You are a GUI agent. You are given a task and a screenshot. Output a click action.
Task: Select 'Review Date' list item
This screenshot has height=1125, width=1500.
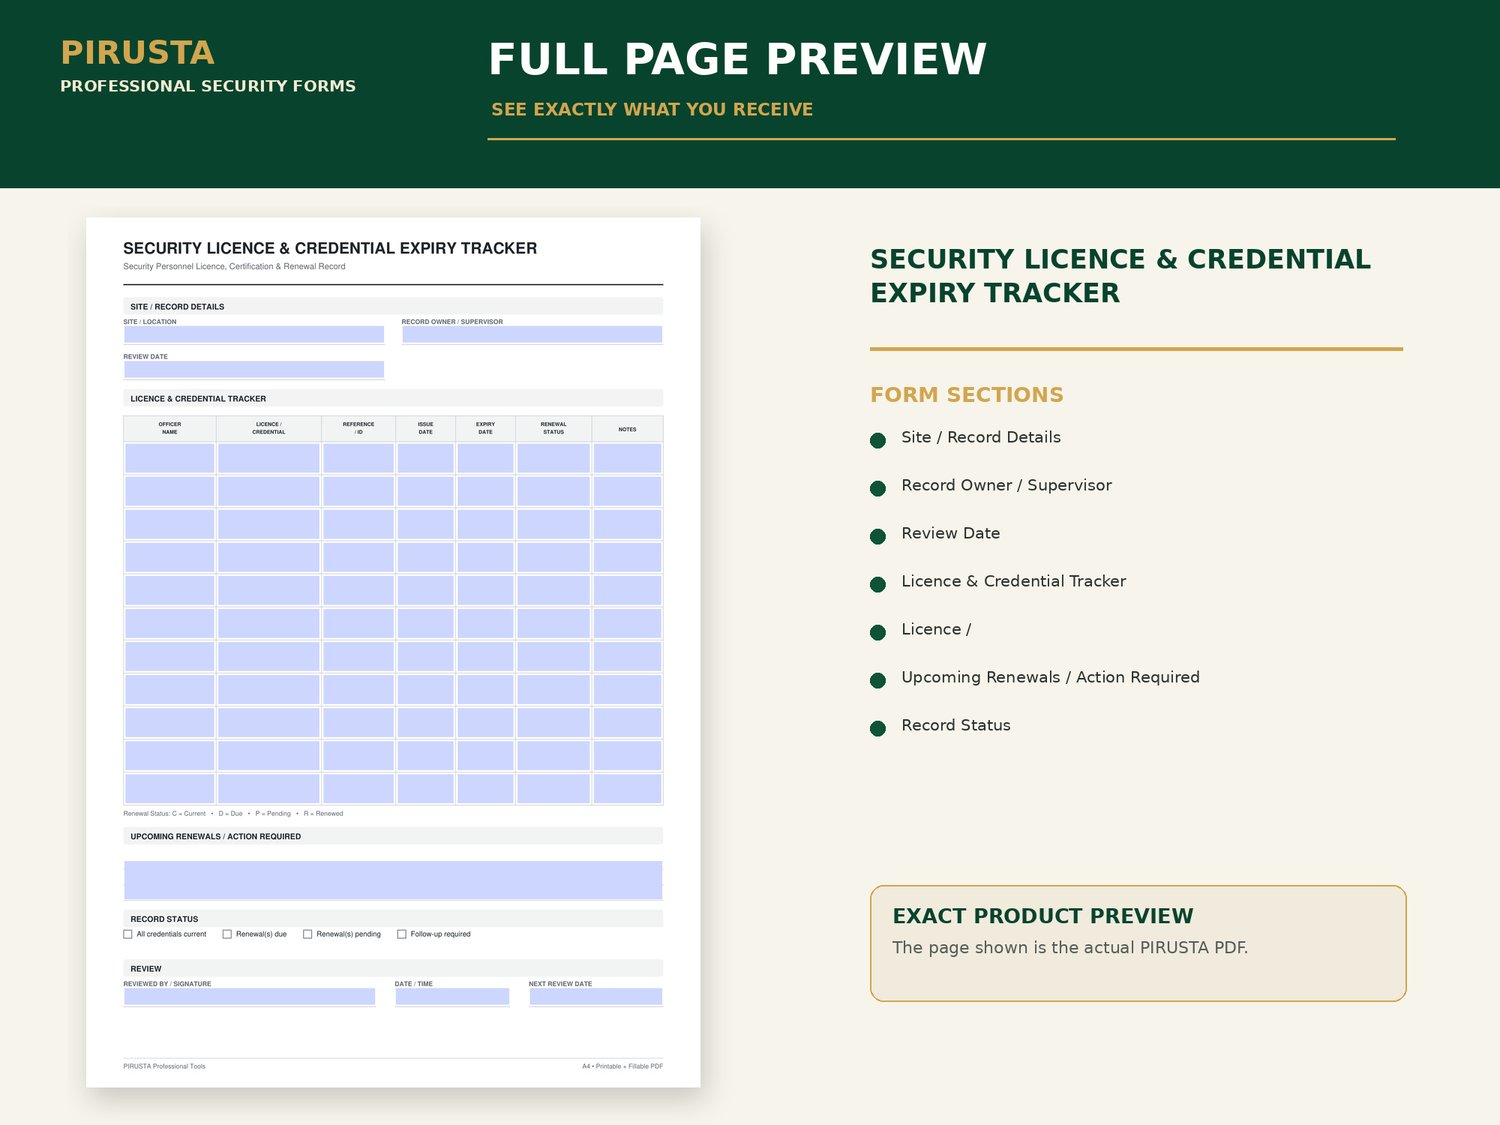click(951, 533)
